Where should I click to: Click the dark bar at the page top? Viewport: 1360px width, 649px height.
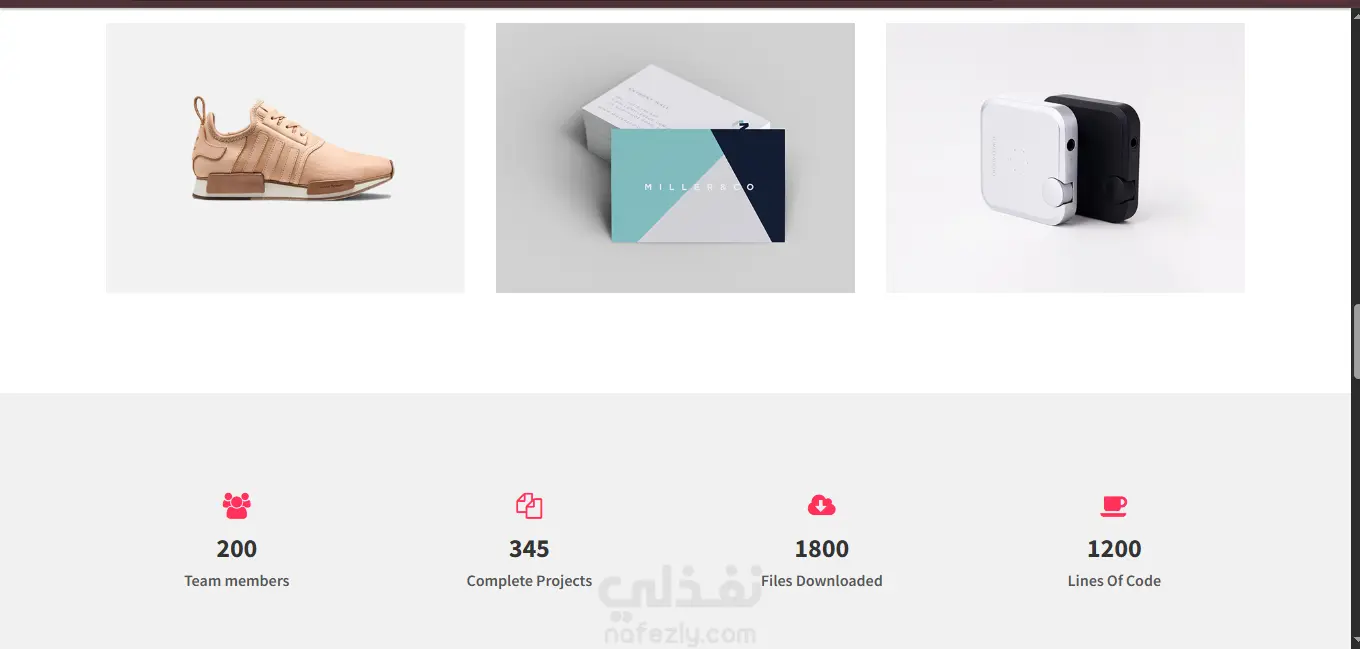click(680, 3)
